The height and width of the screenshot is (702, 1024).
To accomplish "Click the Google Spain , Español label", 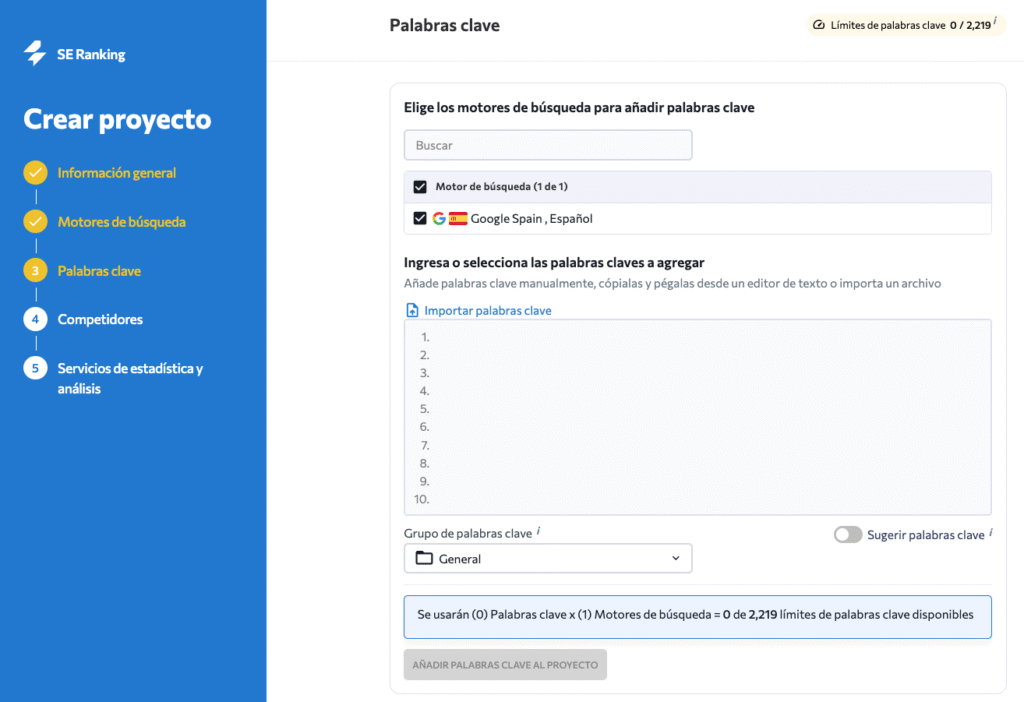I will pos(531,218).
